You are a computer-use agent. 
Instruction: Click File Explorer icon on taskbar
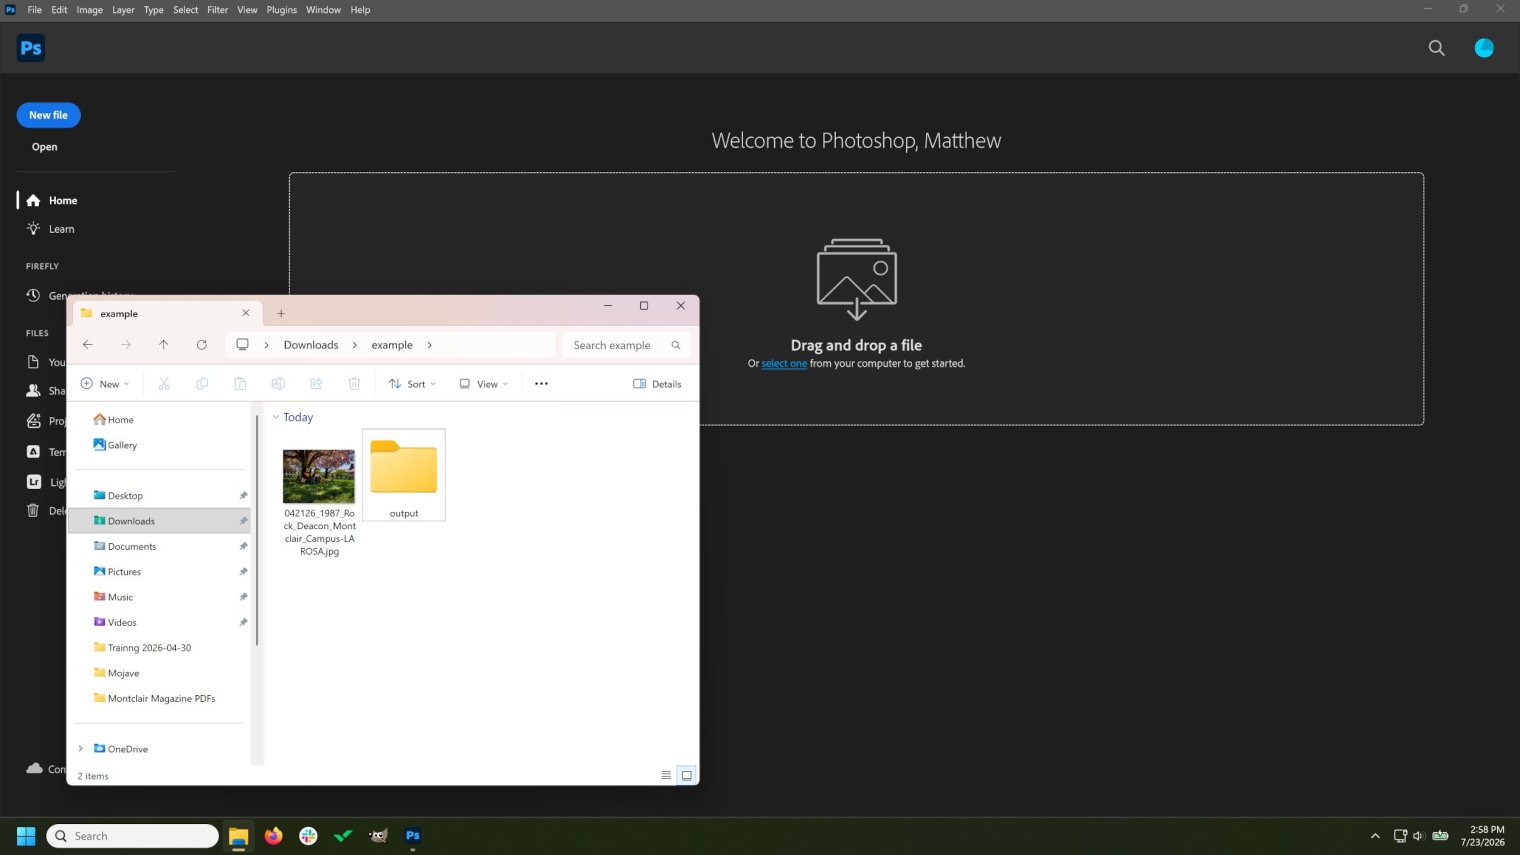(238, 836)
